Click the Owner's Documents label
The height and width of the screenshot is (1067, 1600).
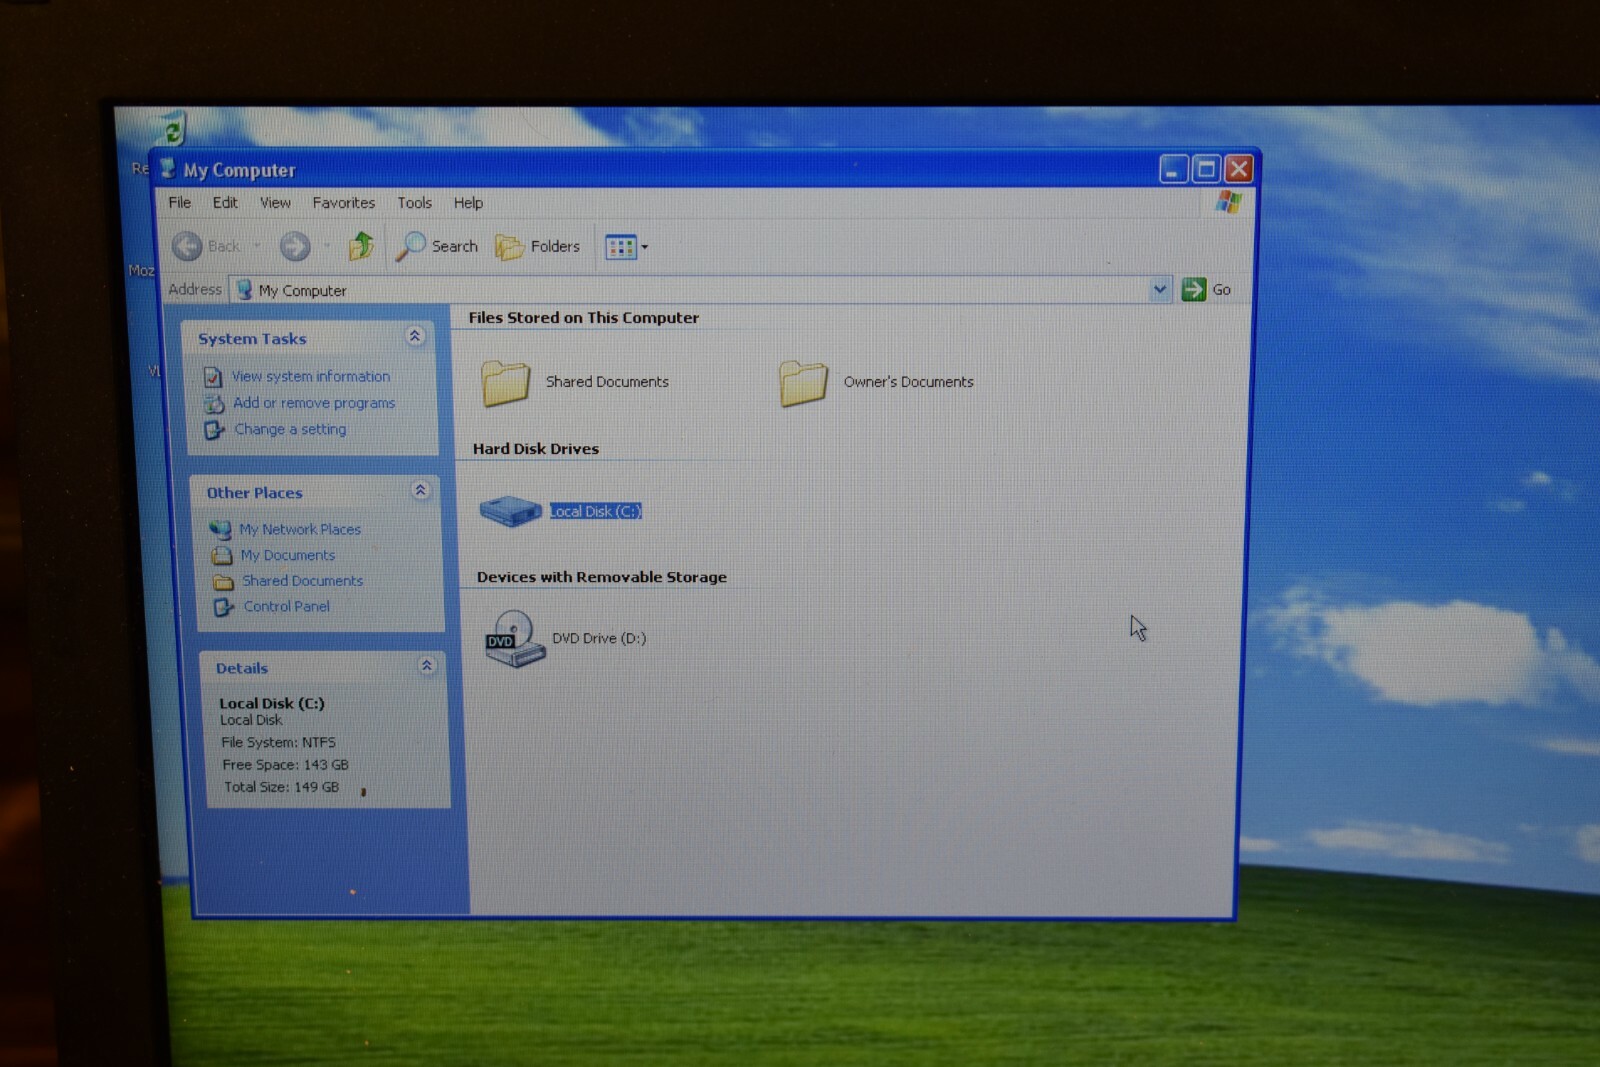click(x=908, y=382)
